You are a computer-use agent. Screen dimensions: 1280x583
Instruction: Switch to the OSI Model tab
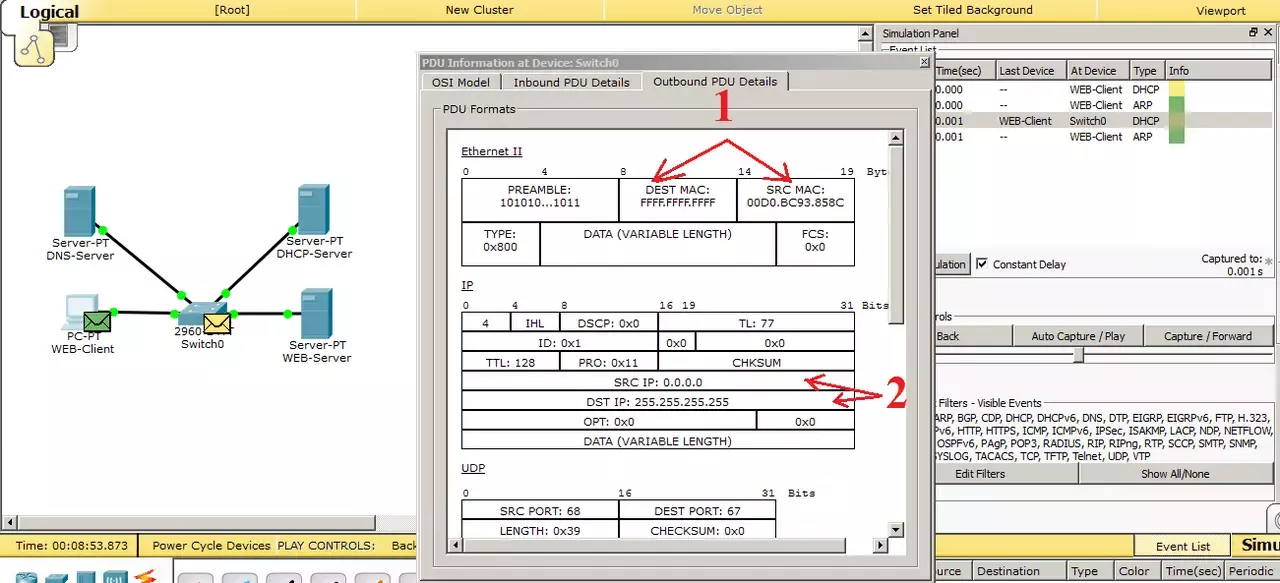pyautogui.click(x=461, y=82)
